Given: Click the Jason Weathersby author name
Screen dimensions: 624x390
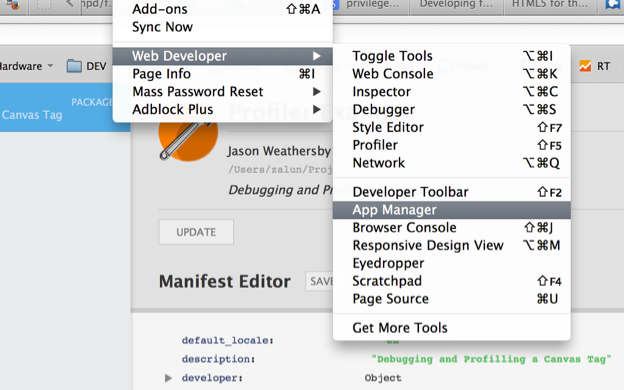Looking at the screenshot, I should click(279, 151).
